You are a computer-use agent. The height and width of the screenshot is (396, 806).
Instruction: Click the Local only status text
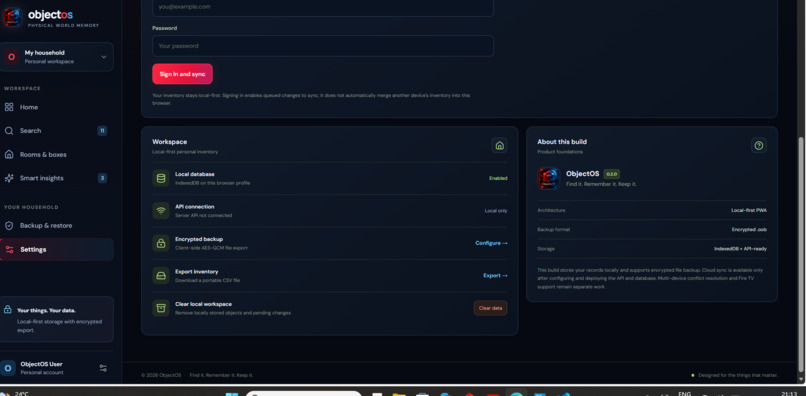coord(496,211)
